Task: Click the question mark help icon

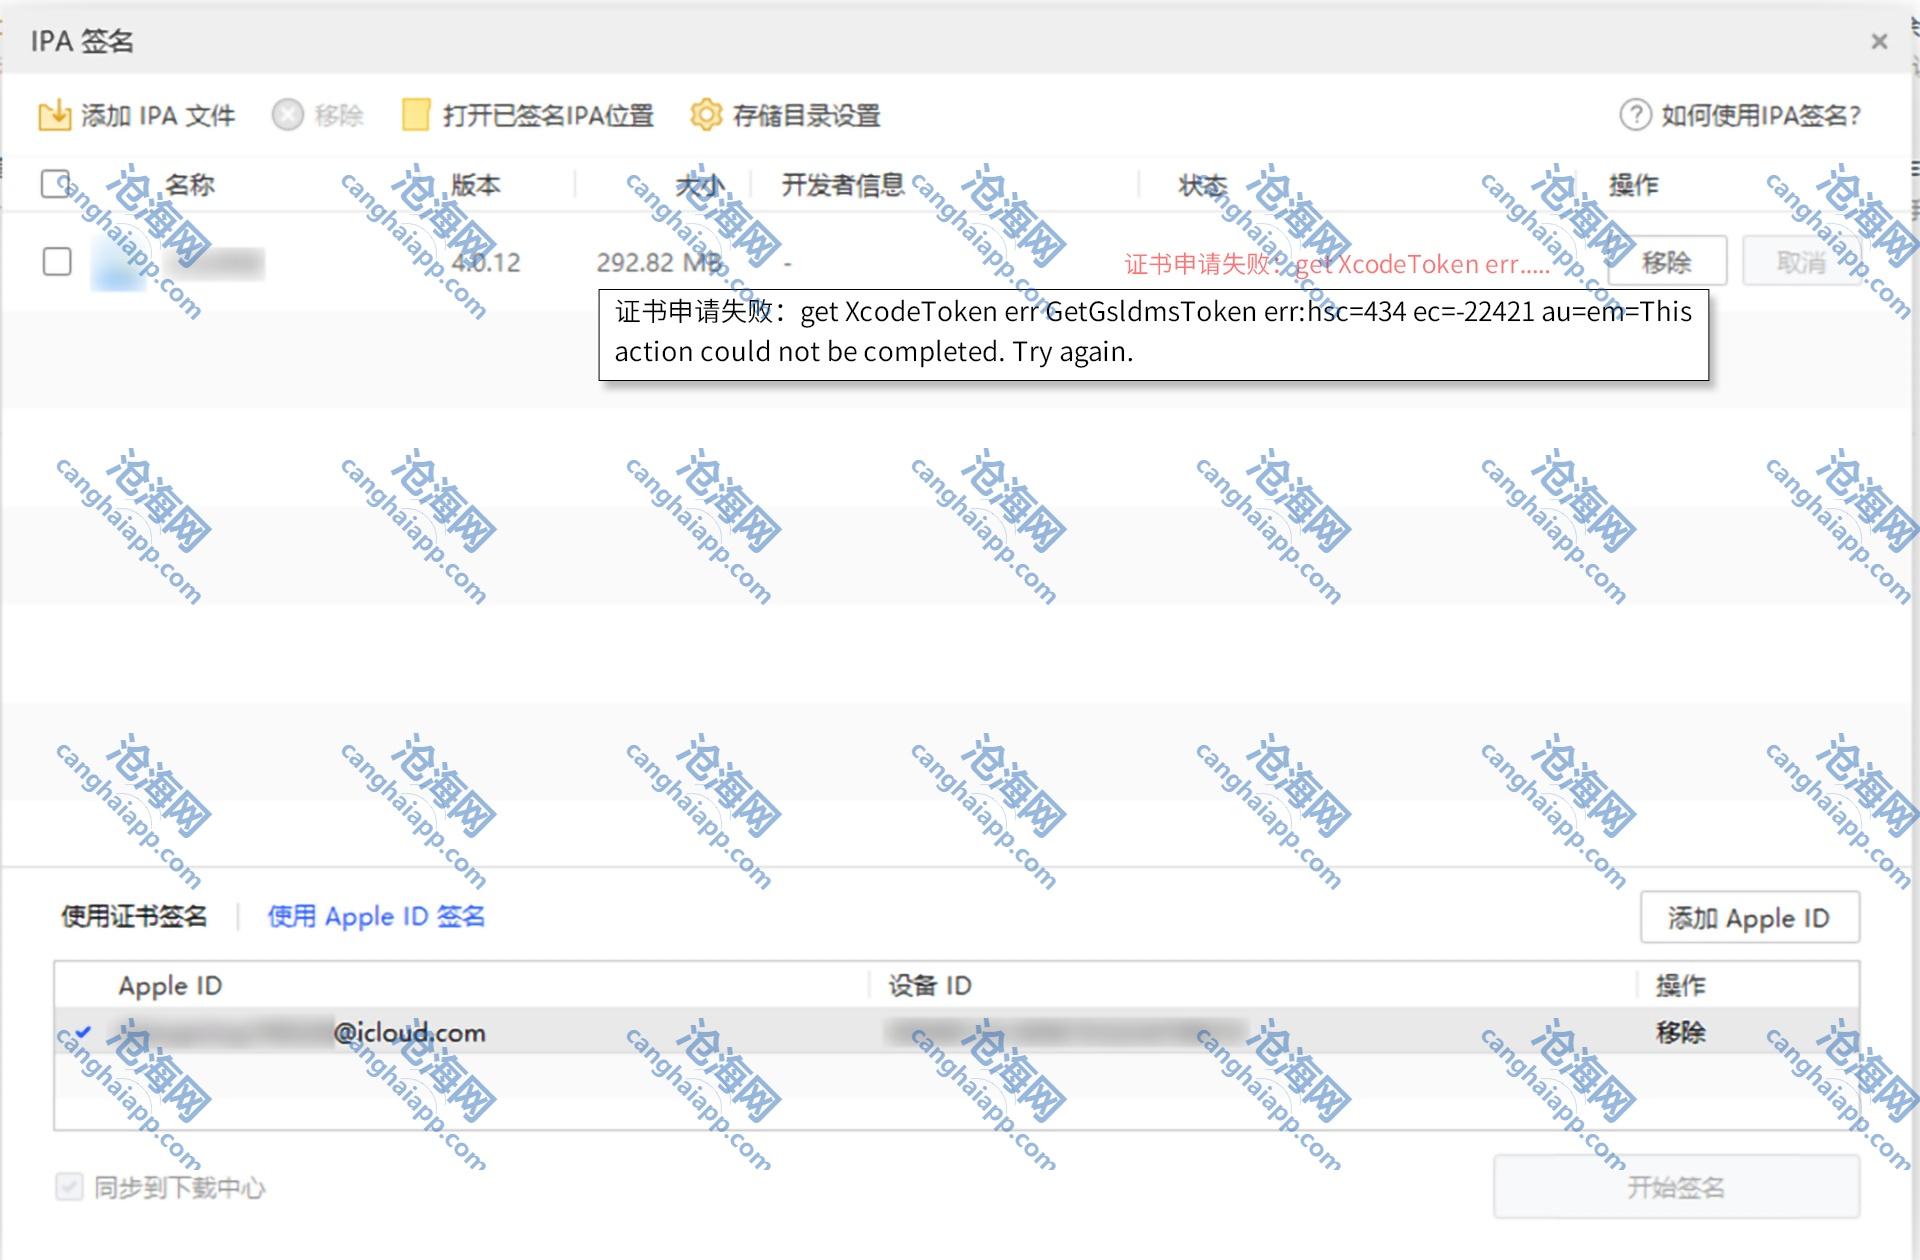Action: [1635, 116]
